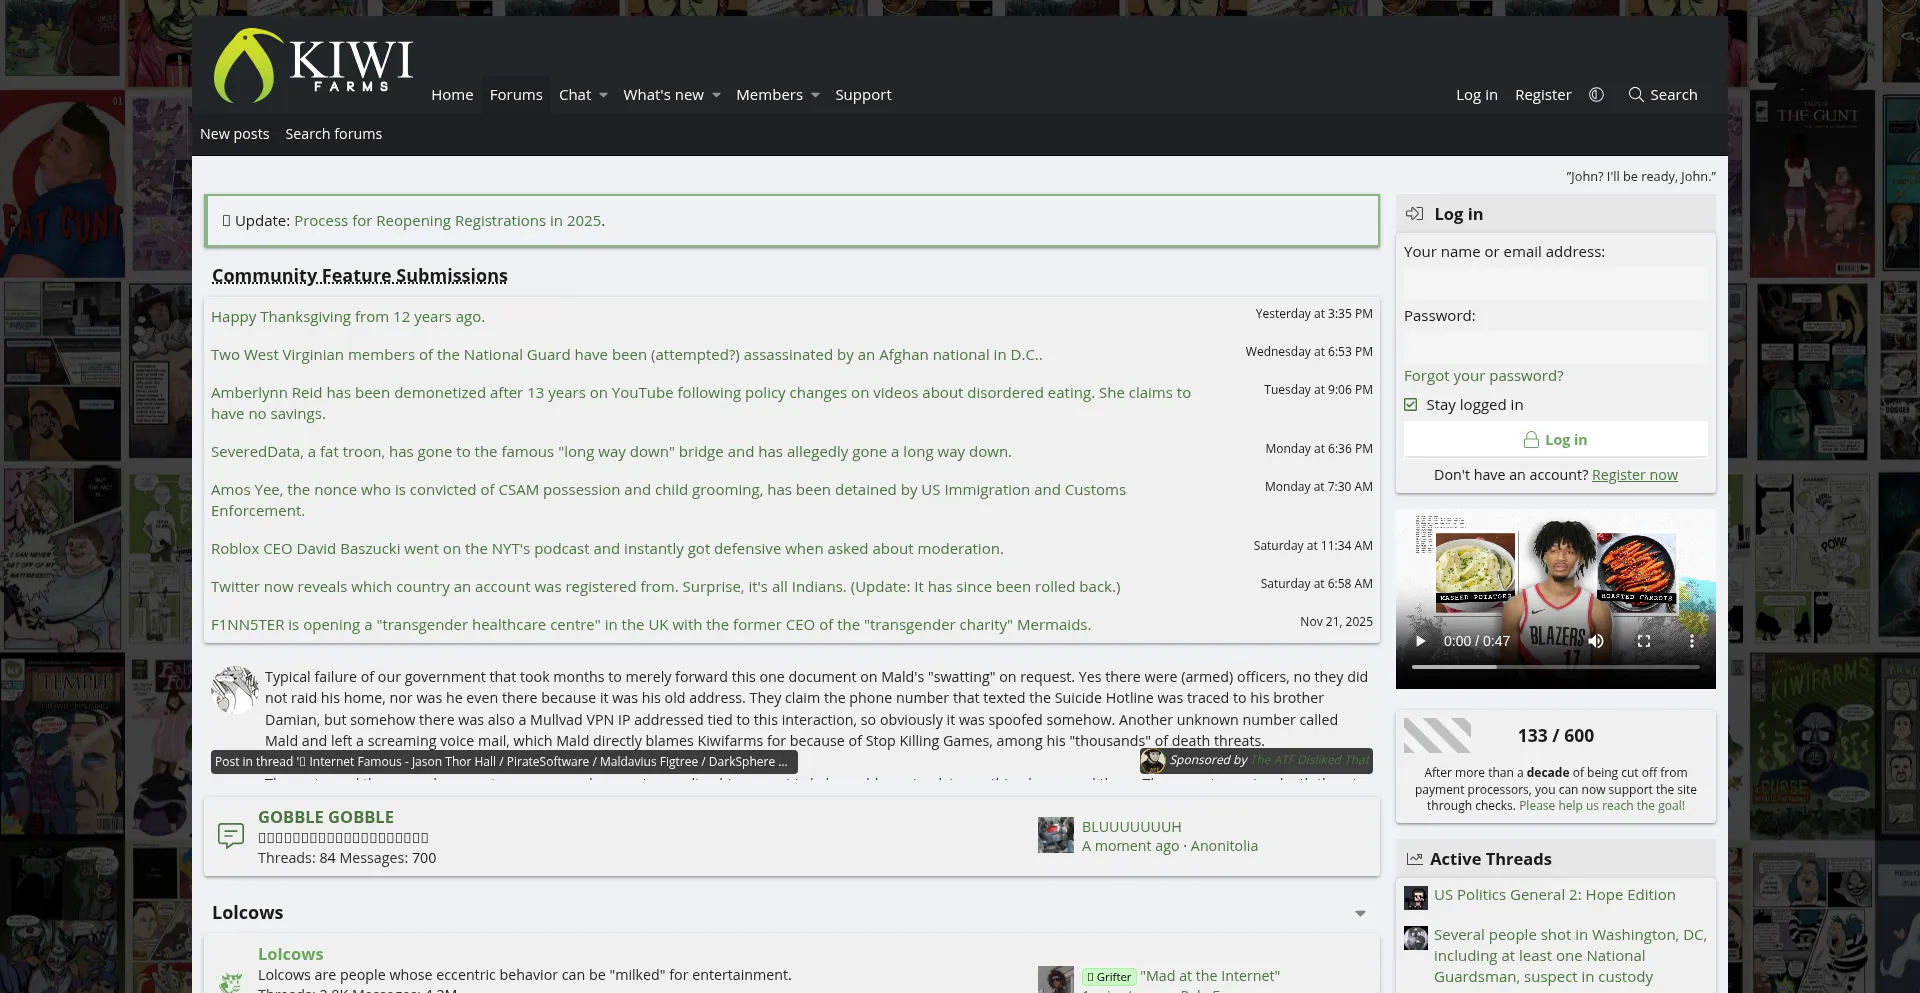Click the BLUUUUUUUH last-poster avatar
1920x993 pixels.
1055,836
